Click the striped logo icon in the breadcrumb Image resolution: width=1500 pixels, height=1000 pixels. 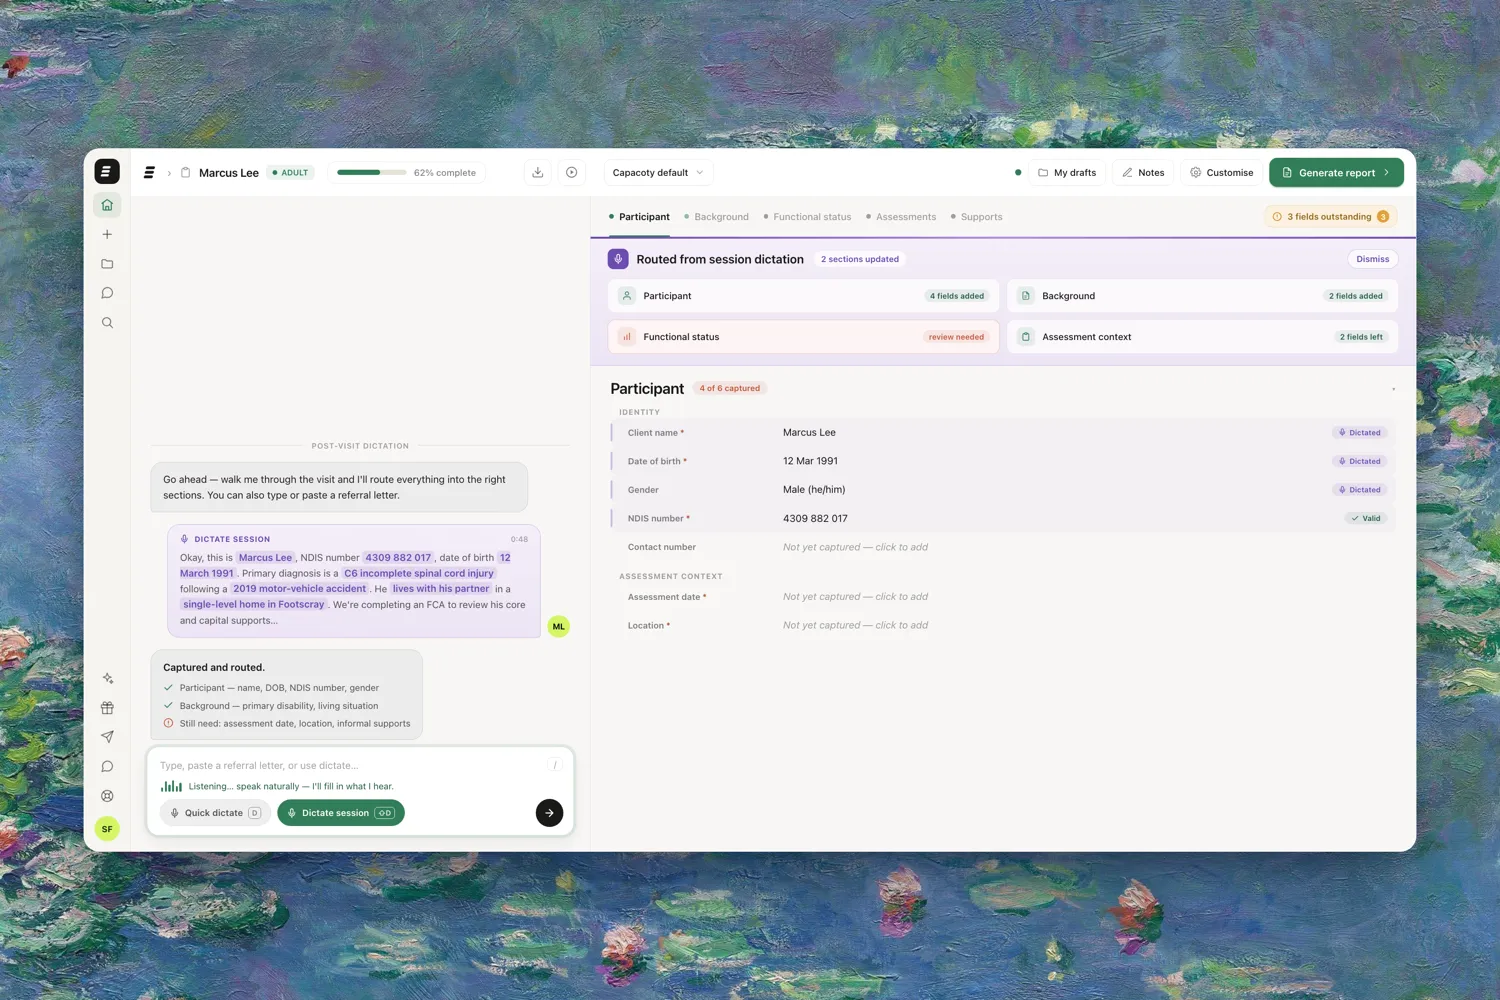149,173
